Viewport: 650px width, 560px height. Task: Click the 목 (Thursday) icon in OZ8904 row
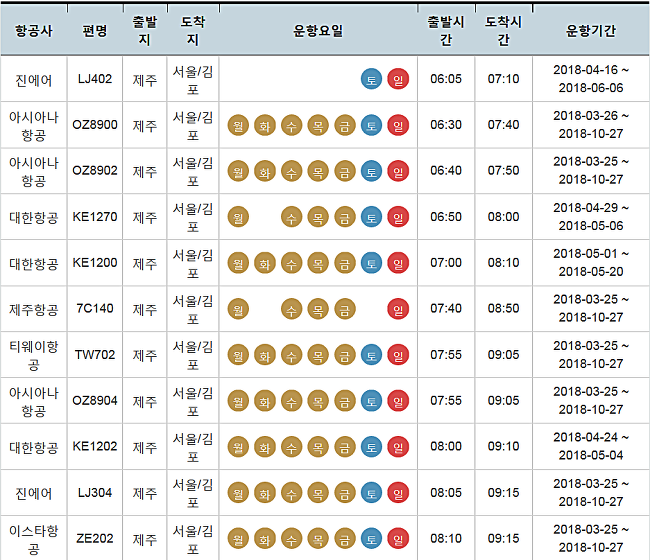tap(318, 401)
